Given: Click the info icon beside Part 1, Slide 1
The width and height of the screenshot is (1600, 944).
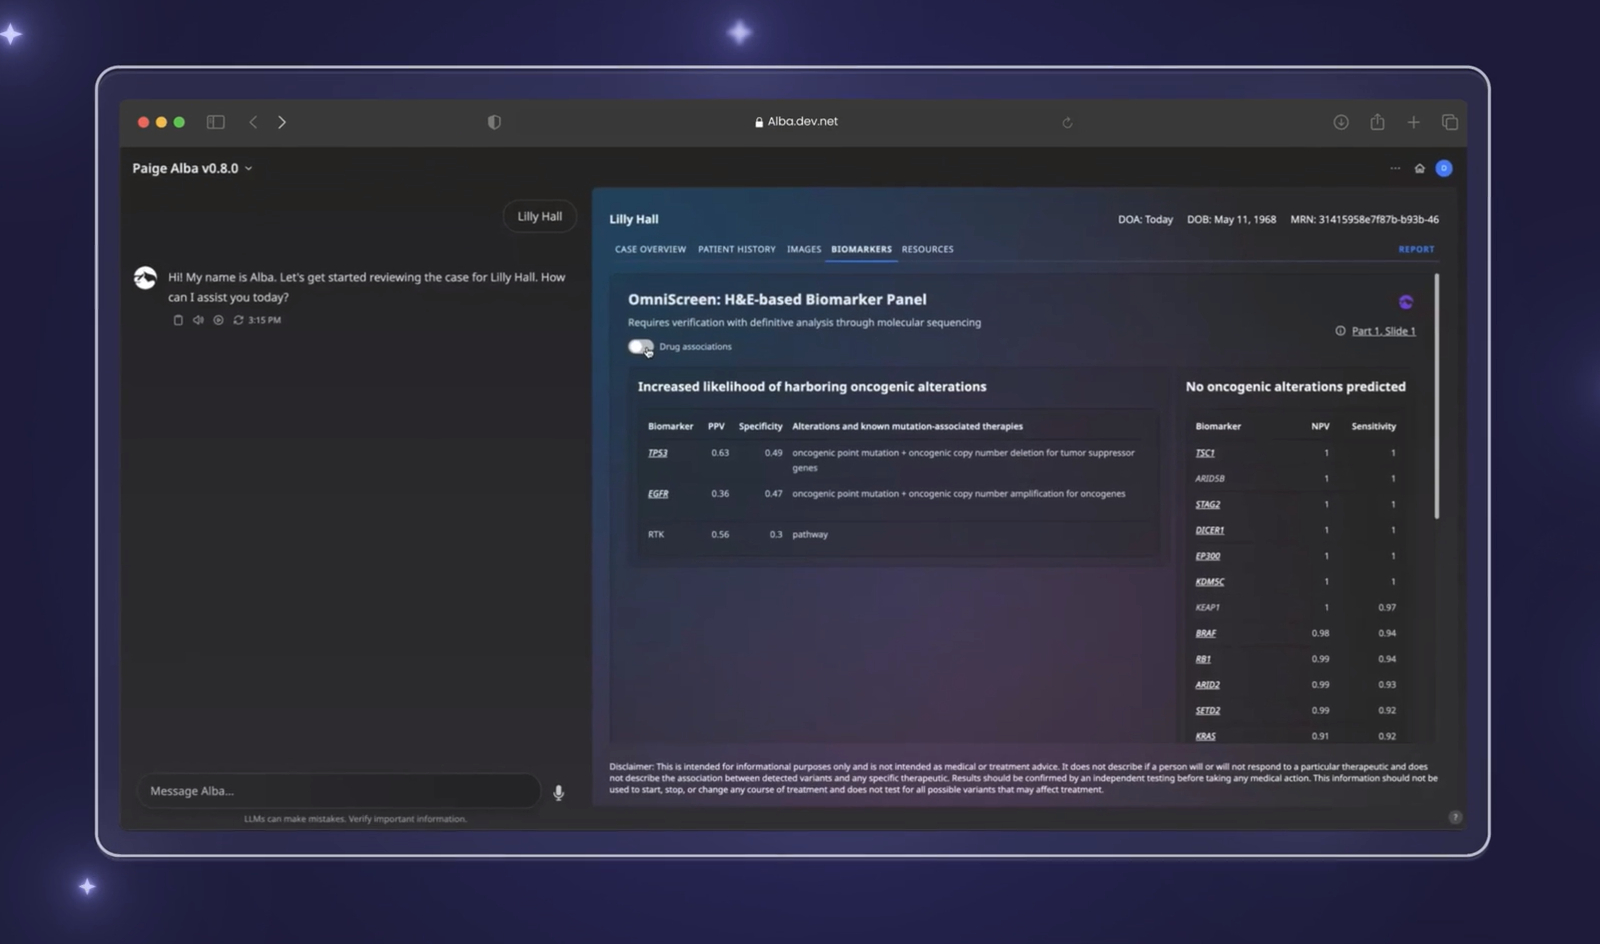Looking at the screenshot, I should pyautogui.click(x=1340, y=331).
